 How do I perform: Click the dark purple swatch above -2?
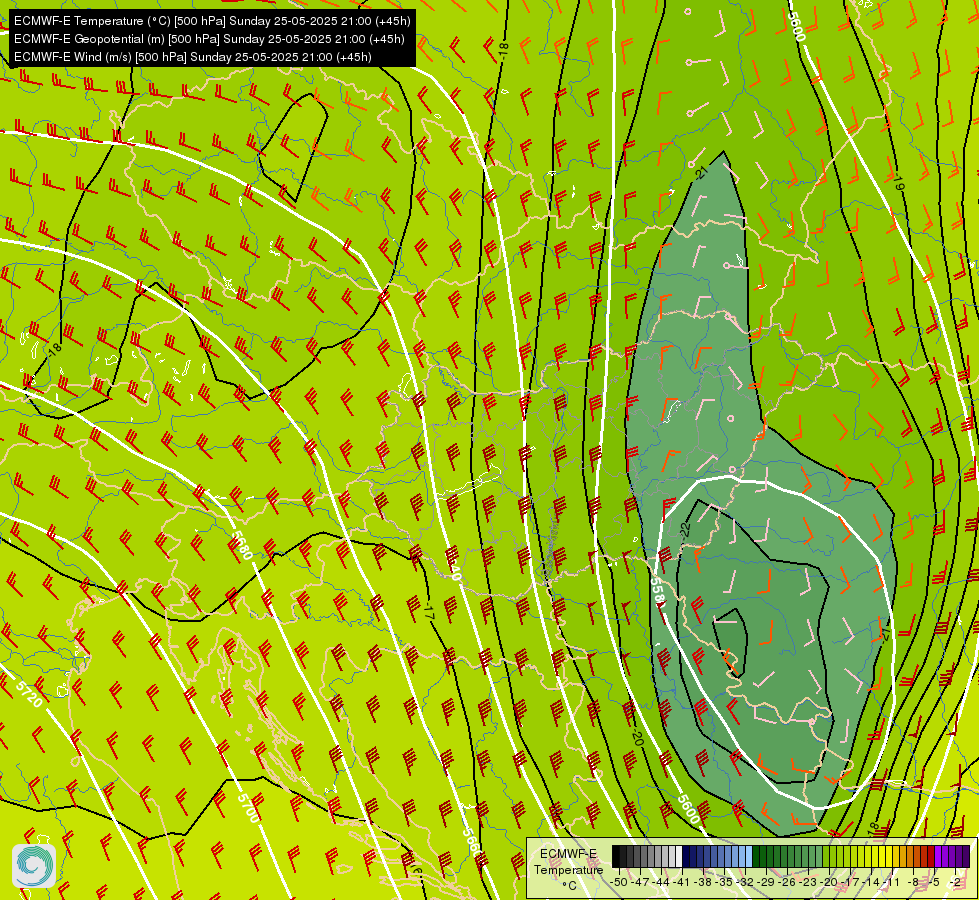960,856
